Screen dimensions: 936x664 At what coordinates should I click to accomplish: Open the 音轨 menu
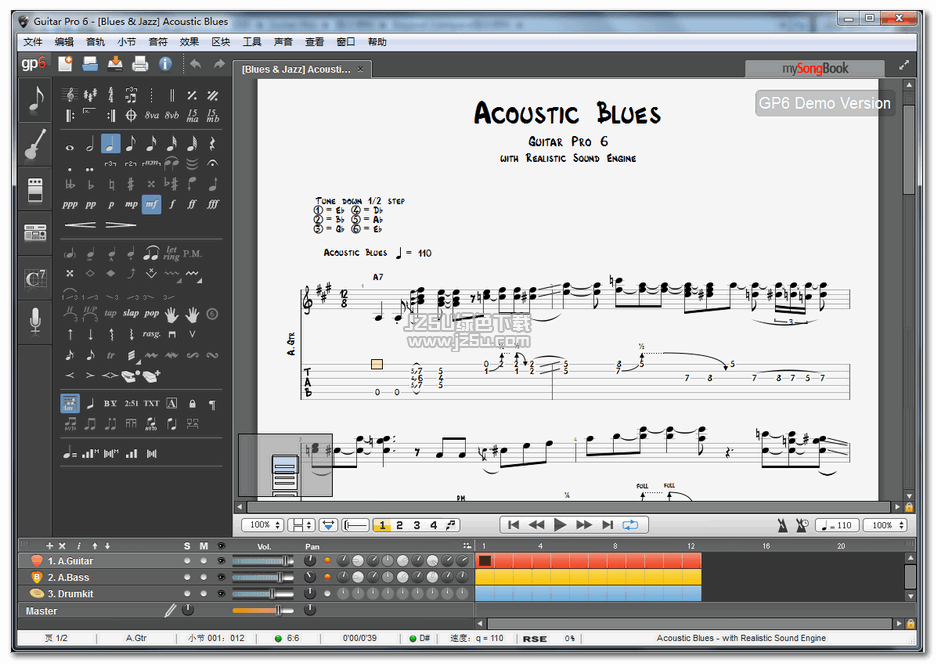[x=96, y=42]
